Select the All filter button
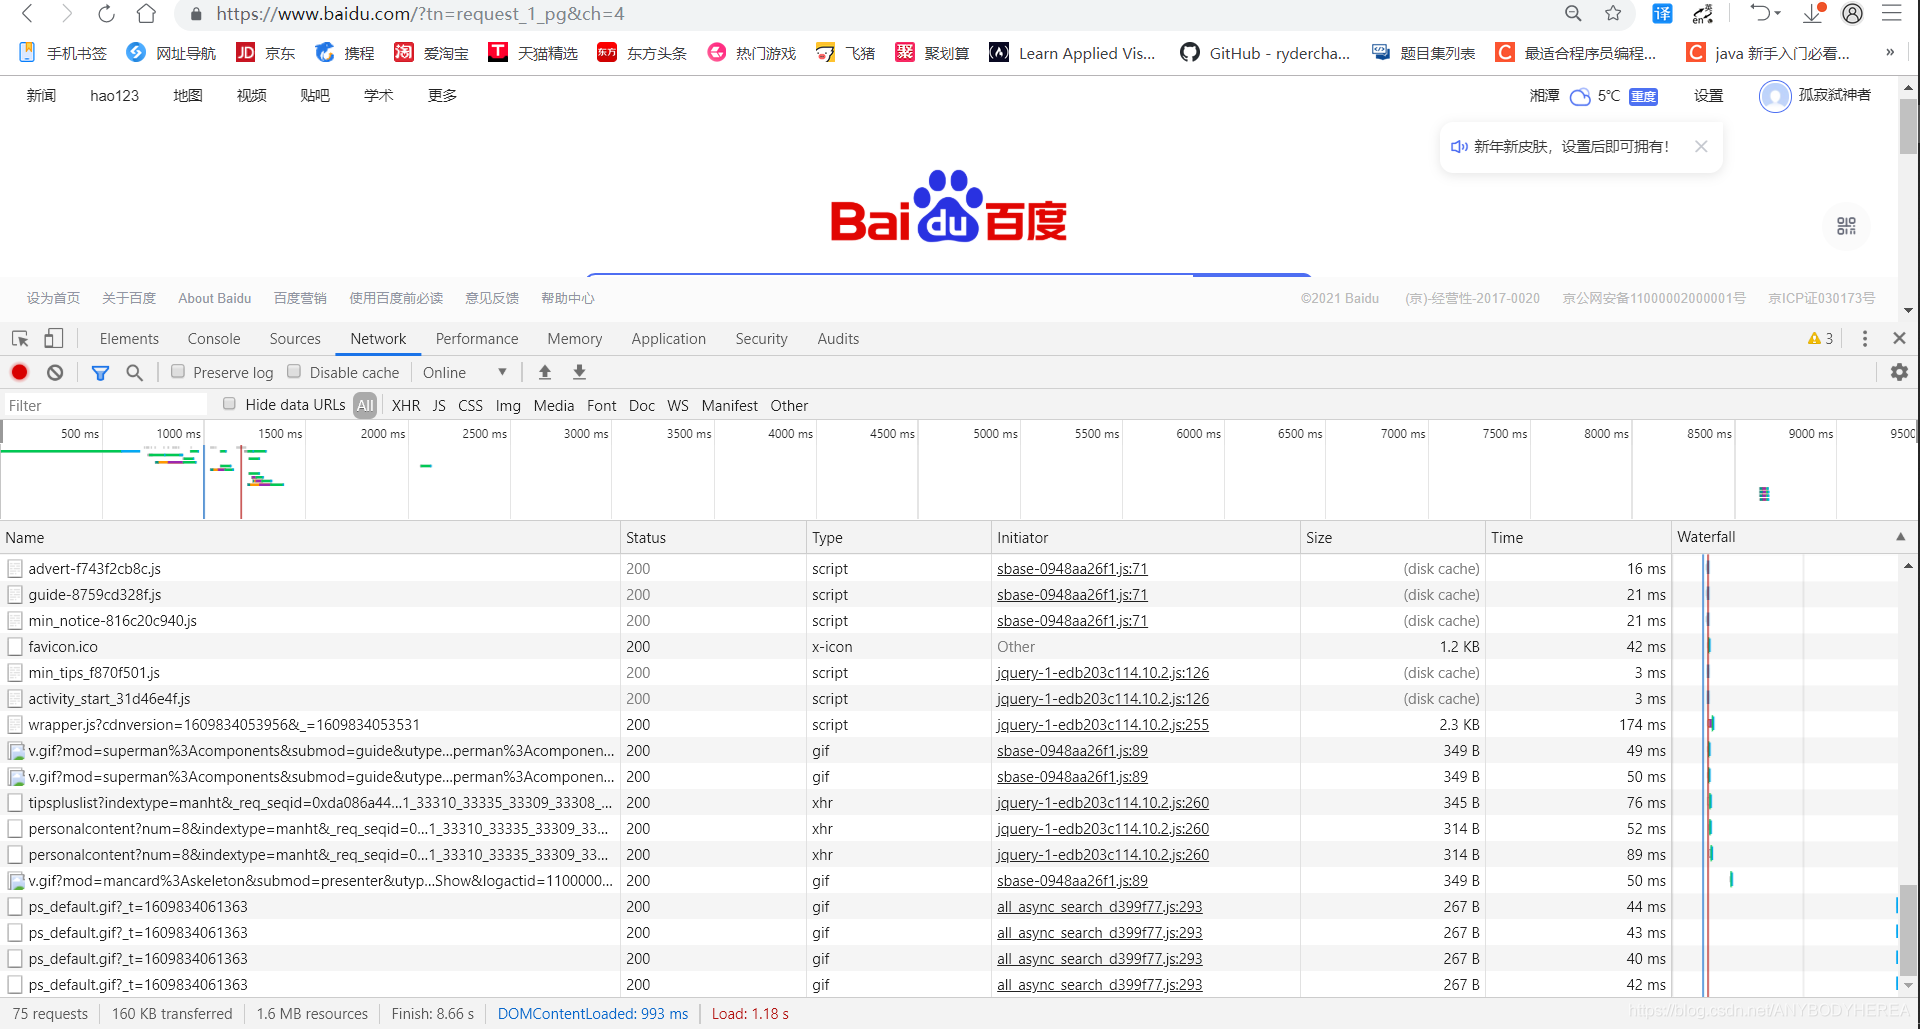 click(x=365, y=405)
